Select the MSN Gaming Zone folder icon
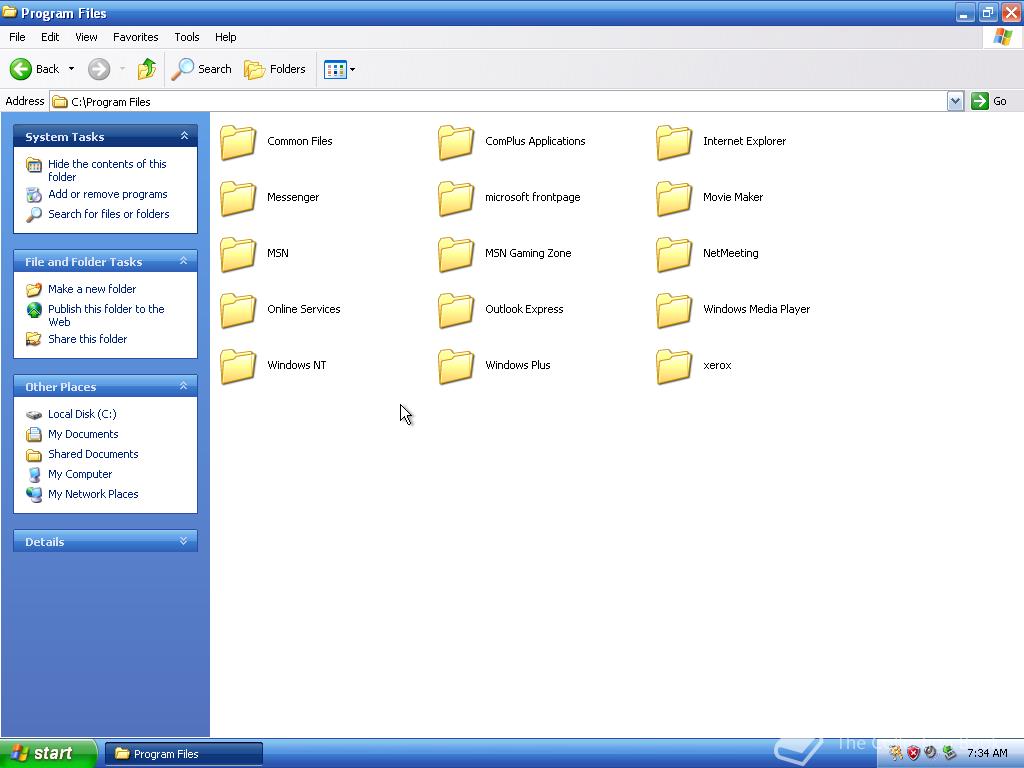This screenshot has height=768, width=1024. [x=456, y=254]
